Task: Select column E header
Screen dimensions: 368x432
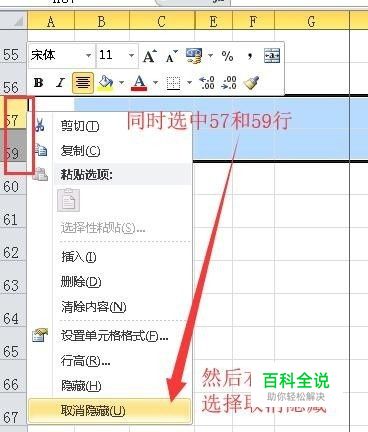Action: 213,22
